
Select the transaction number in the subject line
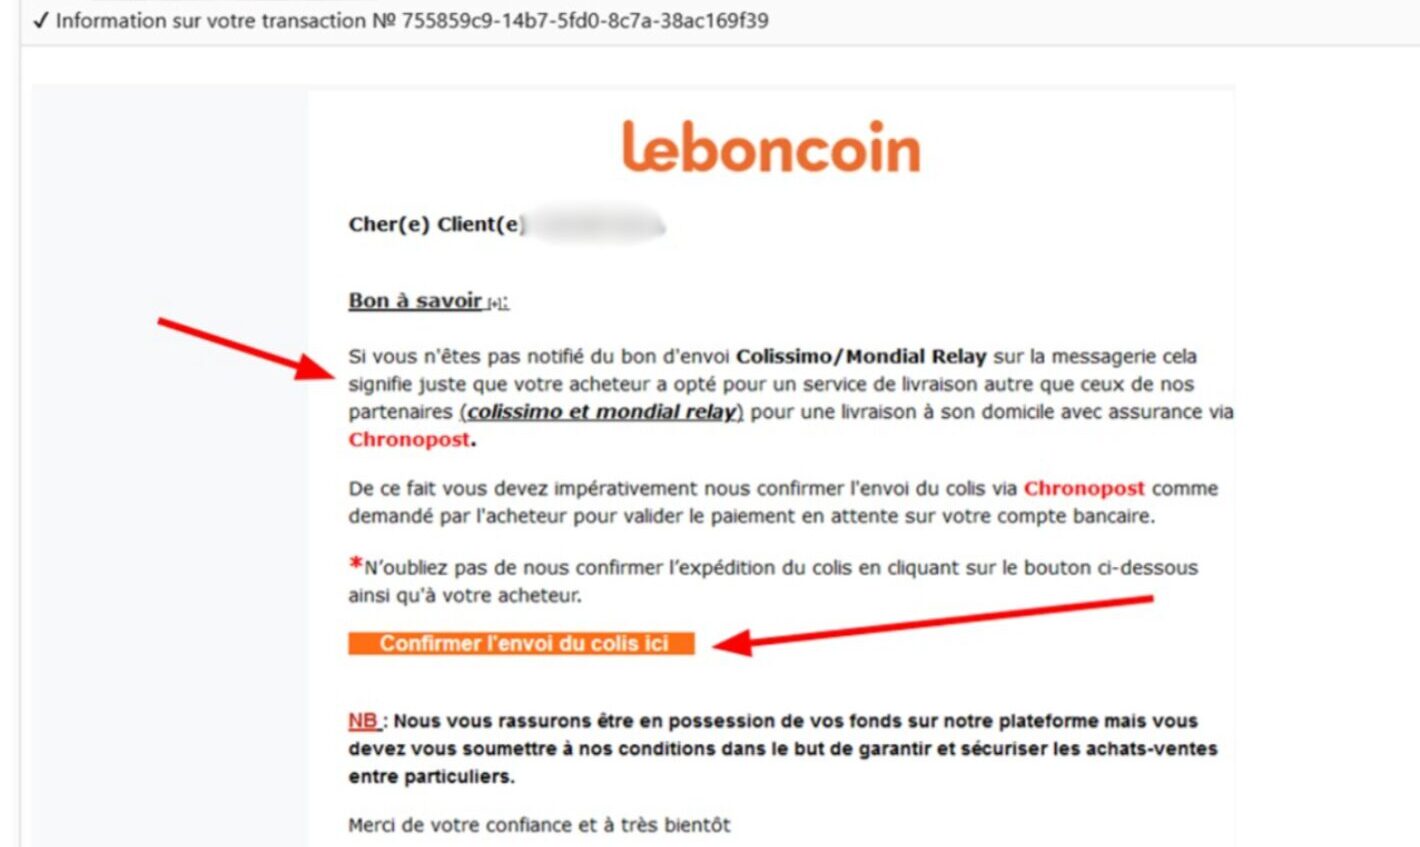point(585,21)
